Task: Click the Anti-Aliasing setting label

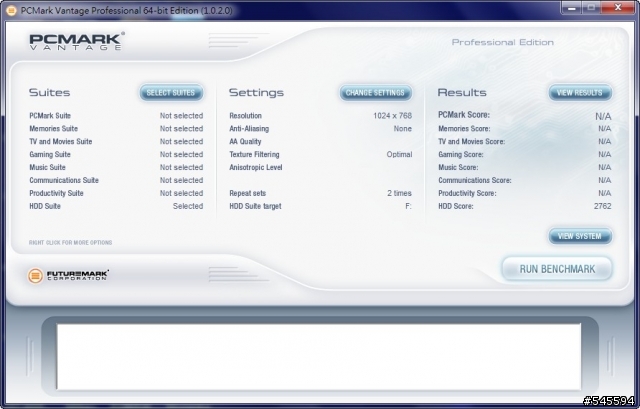Action: pos(249,129)
